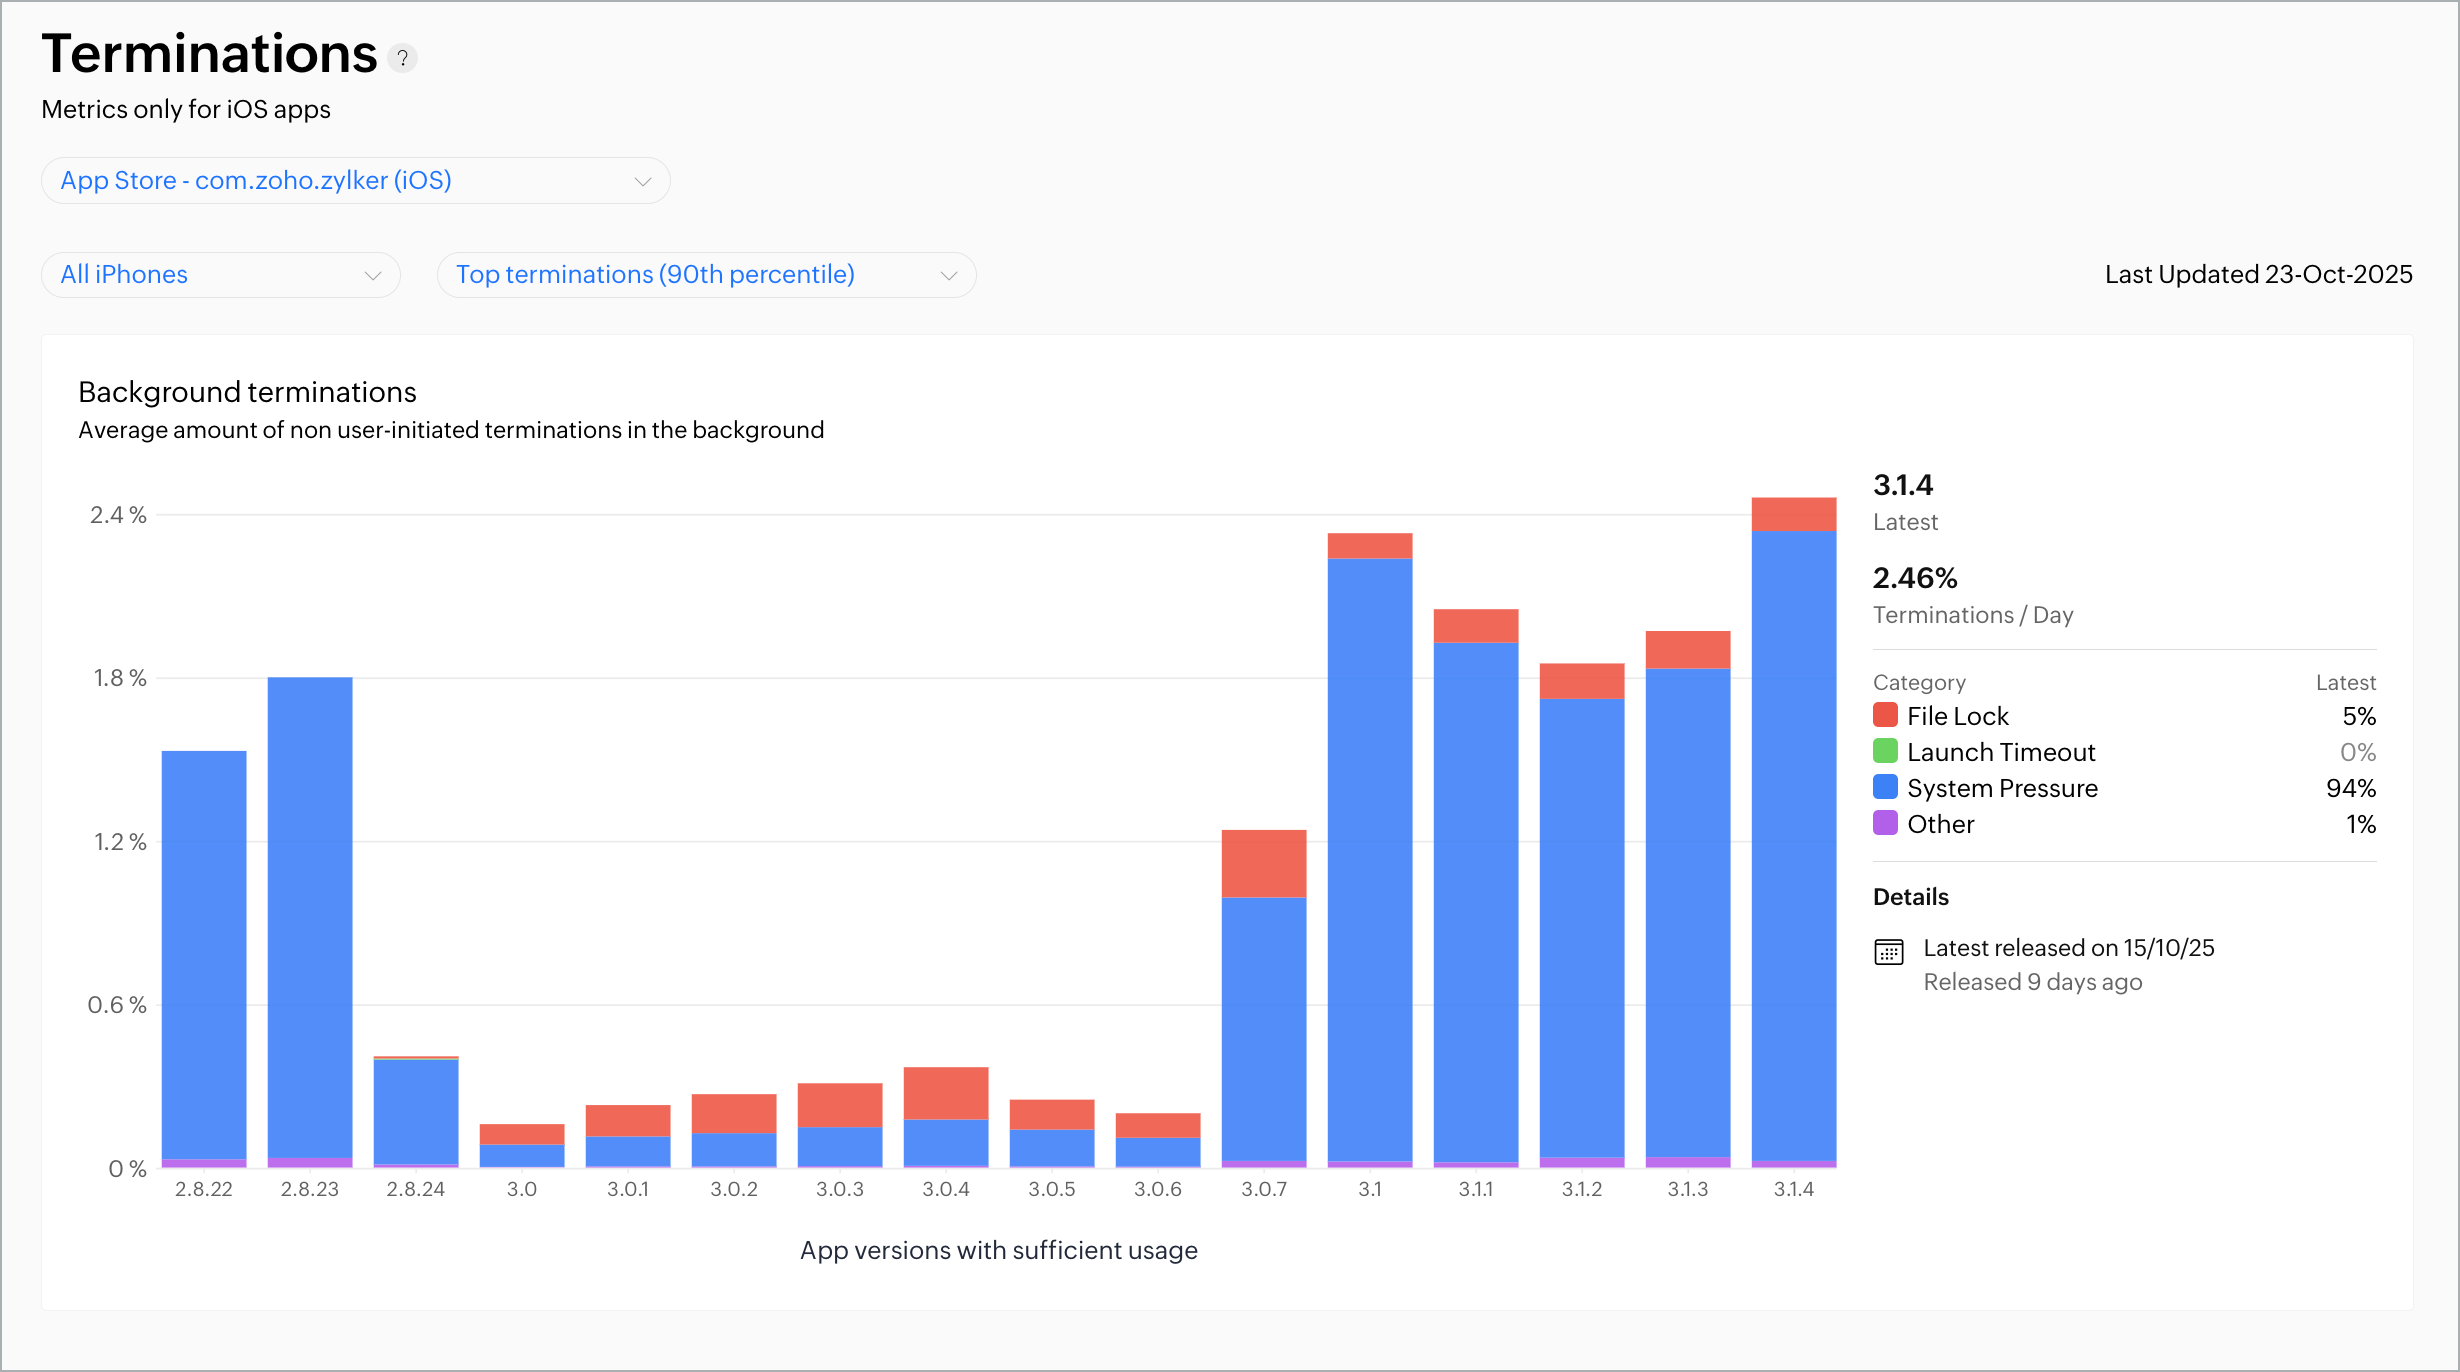Screen dimensions: 2460x1372
Task: Click the 2.8.24 version bar
Action: (416, 1110)
